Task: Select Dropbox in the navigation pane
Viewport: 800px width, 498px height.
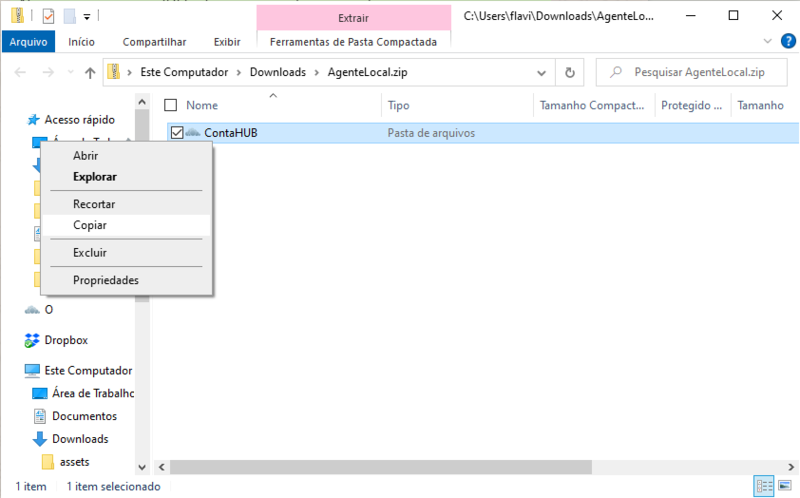Action: click(66, 340)
